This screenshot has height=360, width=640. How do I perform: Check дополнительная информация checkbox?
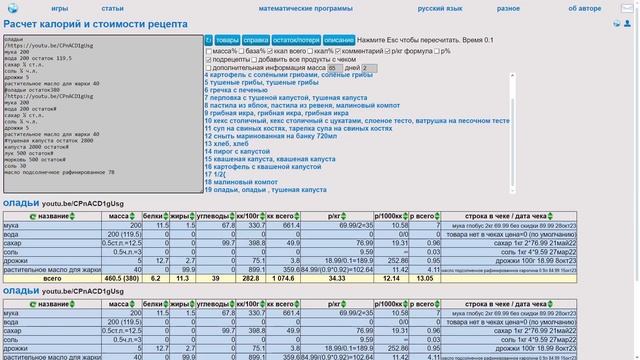tap(209, 68)
